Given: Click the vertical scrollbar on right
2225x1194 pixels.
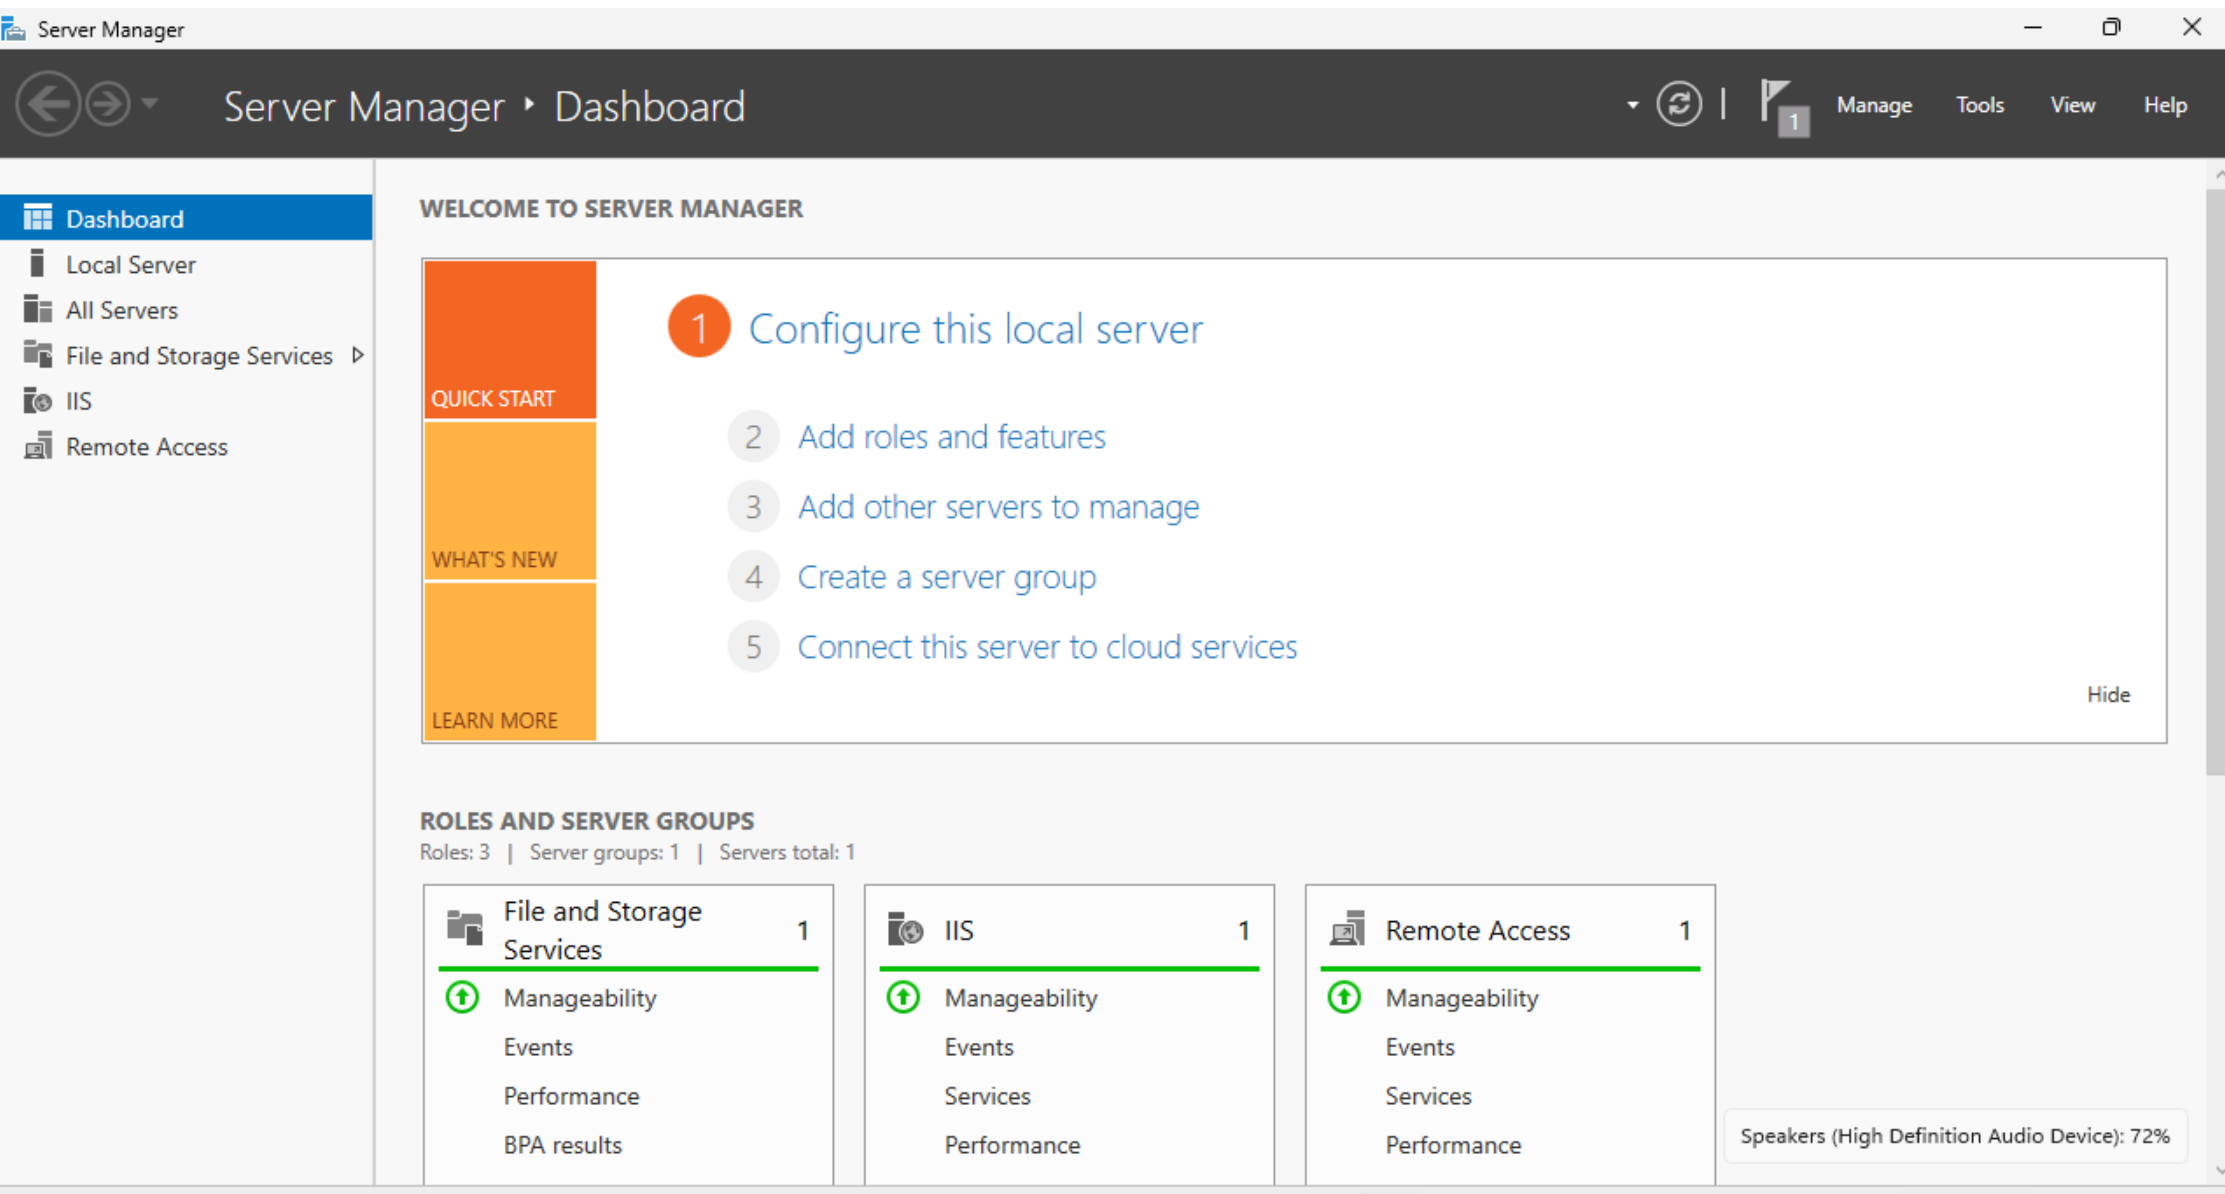Looking at the screenshot, I should 2214,480.
